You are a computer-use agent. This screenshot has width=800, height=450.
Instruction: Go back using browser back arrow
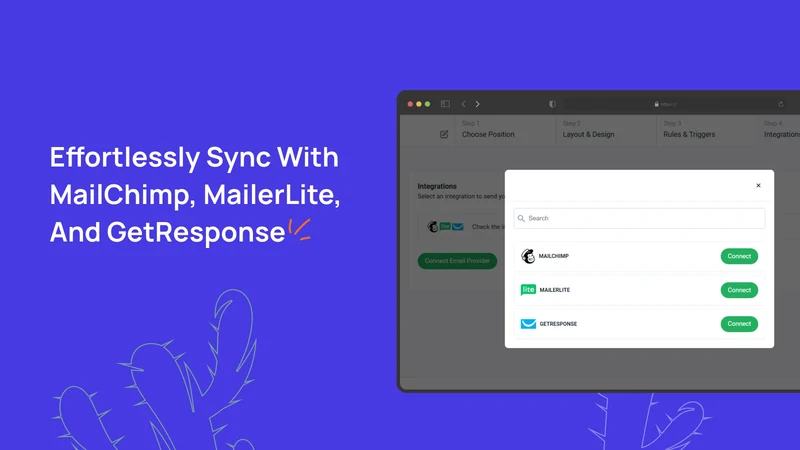click(x=463, y=104)
